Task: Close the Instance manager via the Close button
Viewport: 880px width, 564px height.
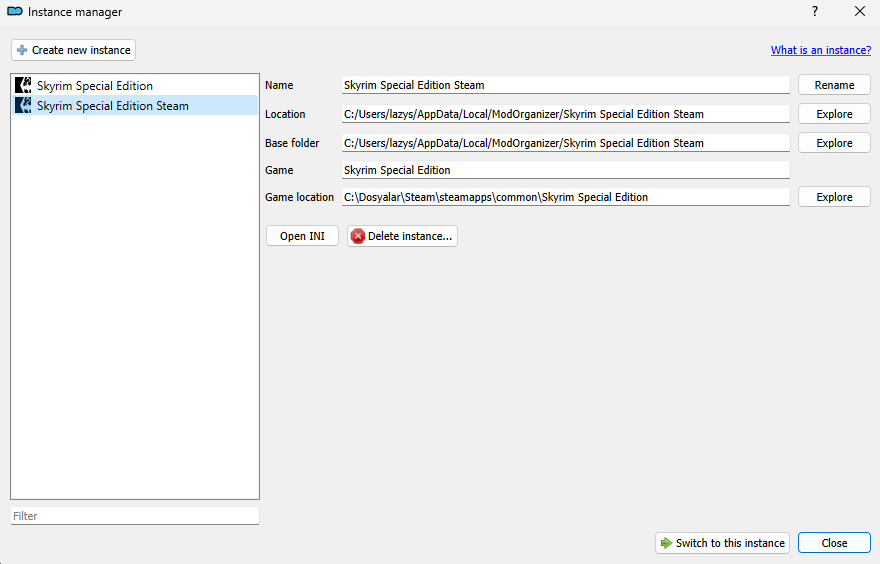Action: click(x=834, y=543)
